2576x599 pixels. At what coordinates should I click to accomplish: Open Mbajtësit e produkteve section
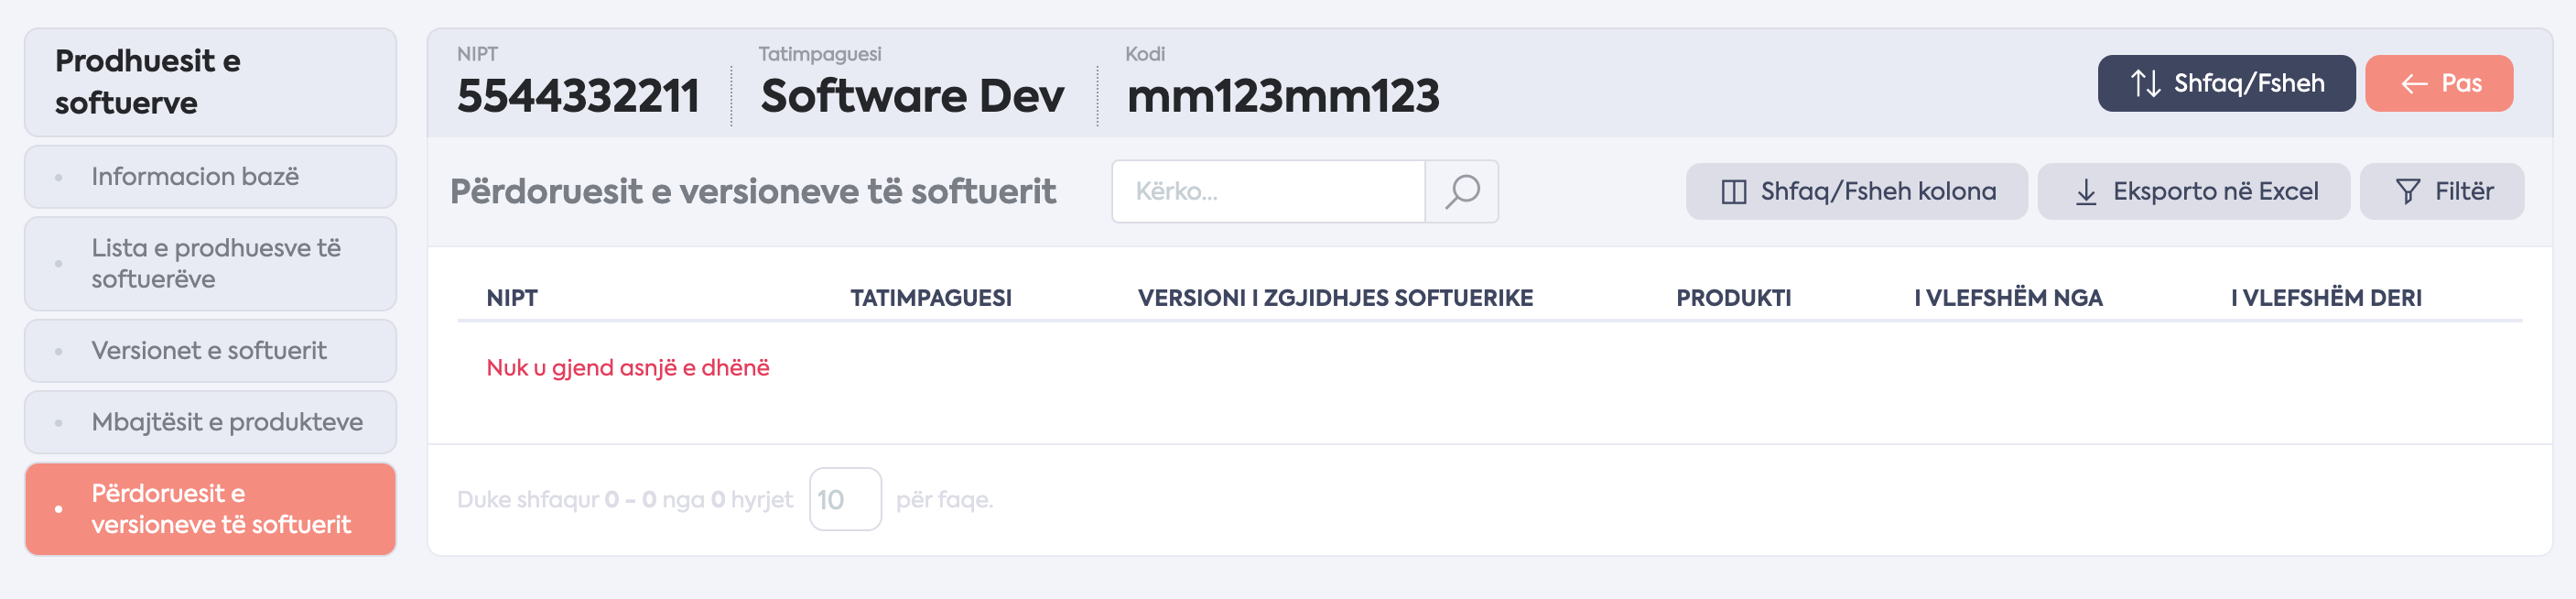pos(210,422)
